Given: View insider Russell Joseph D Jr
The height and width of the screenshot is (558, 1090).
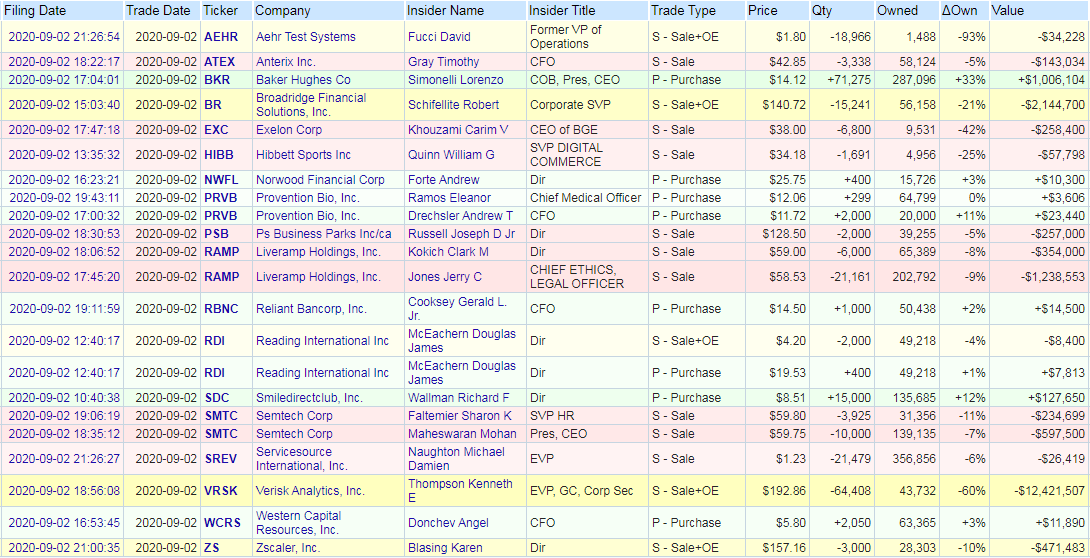Looking at the screenshot, I should point(462,234).
